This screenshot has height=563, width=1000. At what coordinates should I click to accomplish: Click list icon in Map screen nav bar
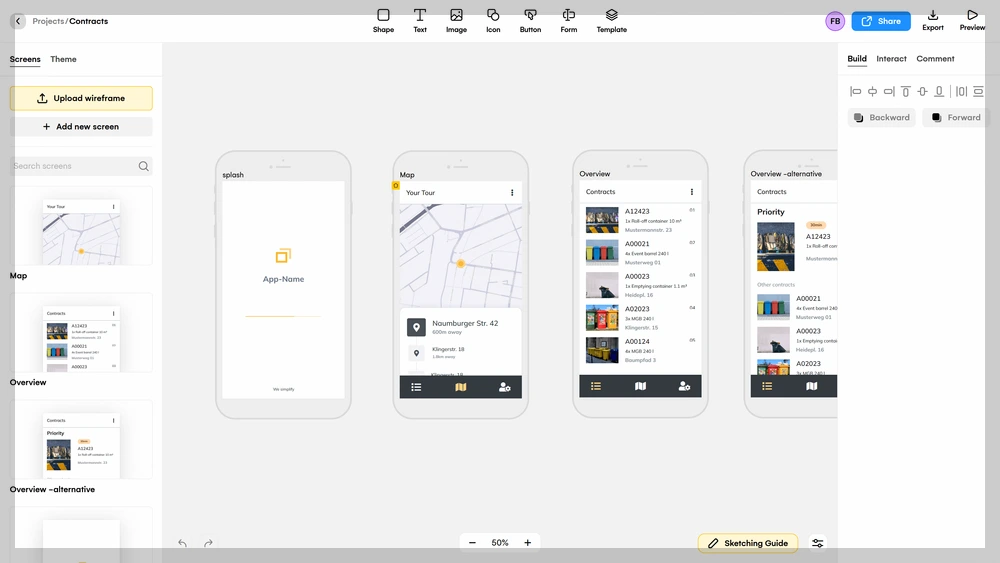tap(416, 387)
